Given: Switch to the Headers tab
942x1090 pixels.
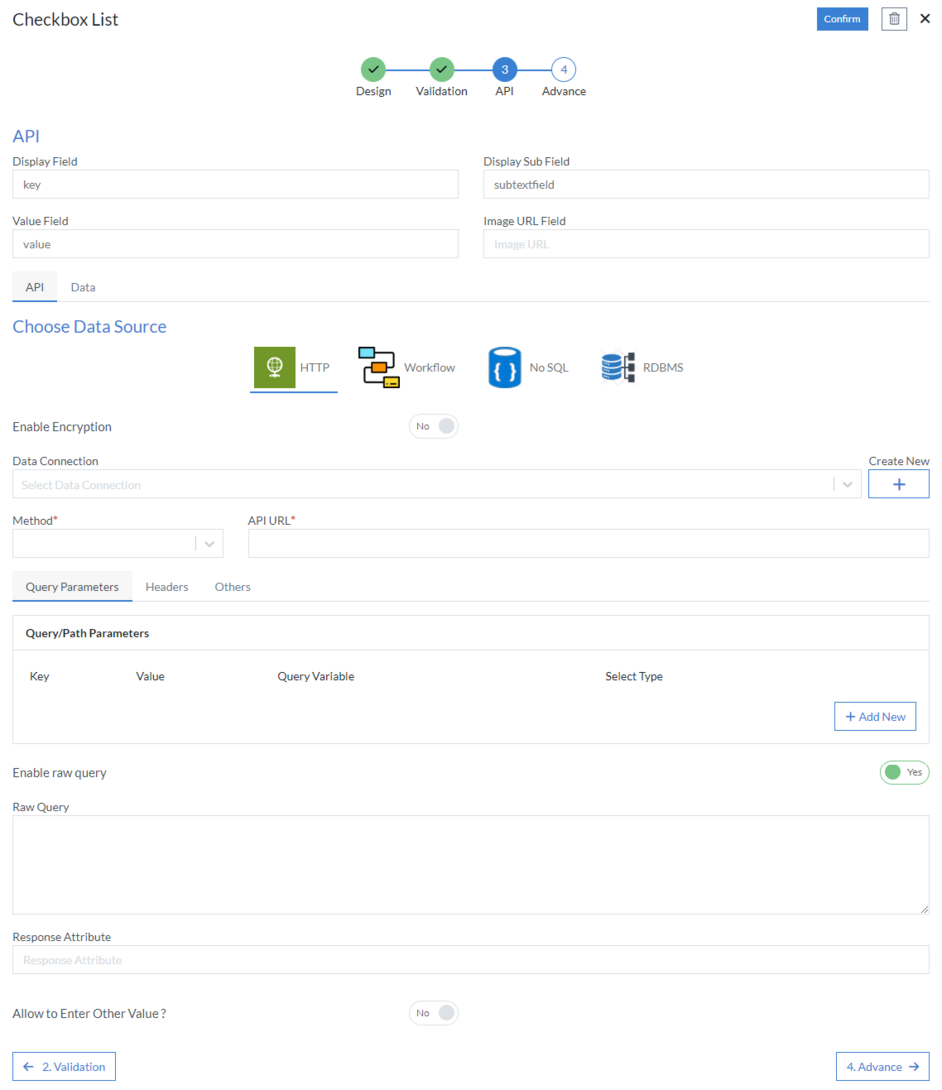Looking at the screenshot, I should click(x=166, y=586).
